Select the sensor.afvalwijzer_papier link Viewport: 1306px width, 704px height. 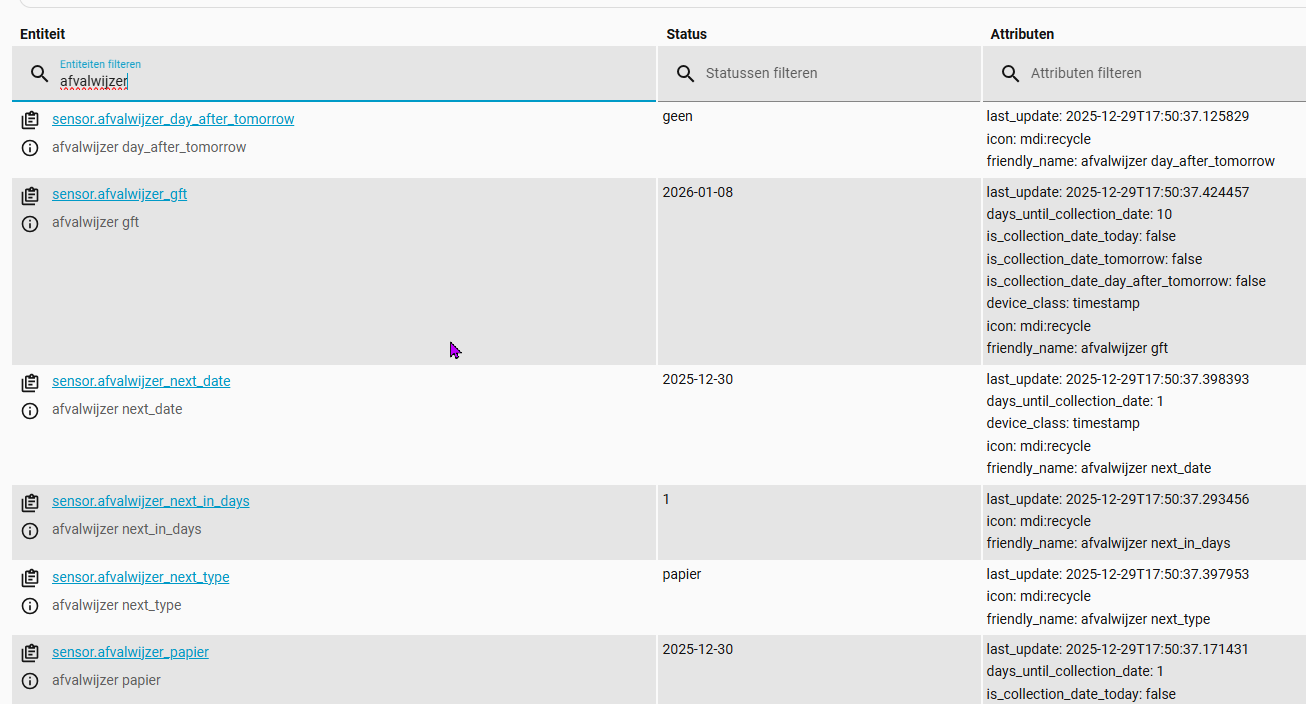(130, 652)
